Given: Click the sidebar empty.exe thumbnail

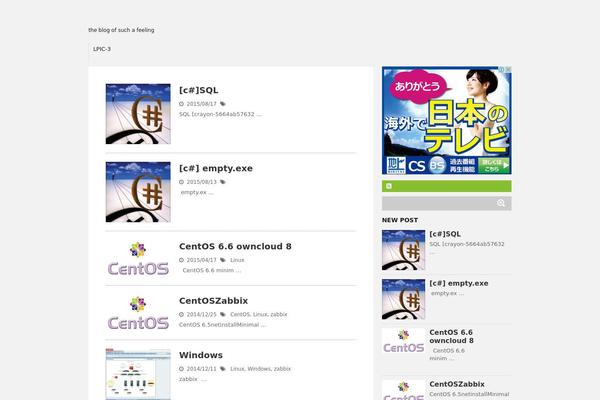Looking at the screenshot, I should point(403,299).
